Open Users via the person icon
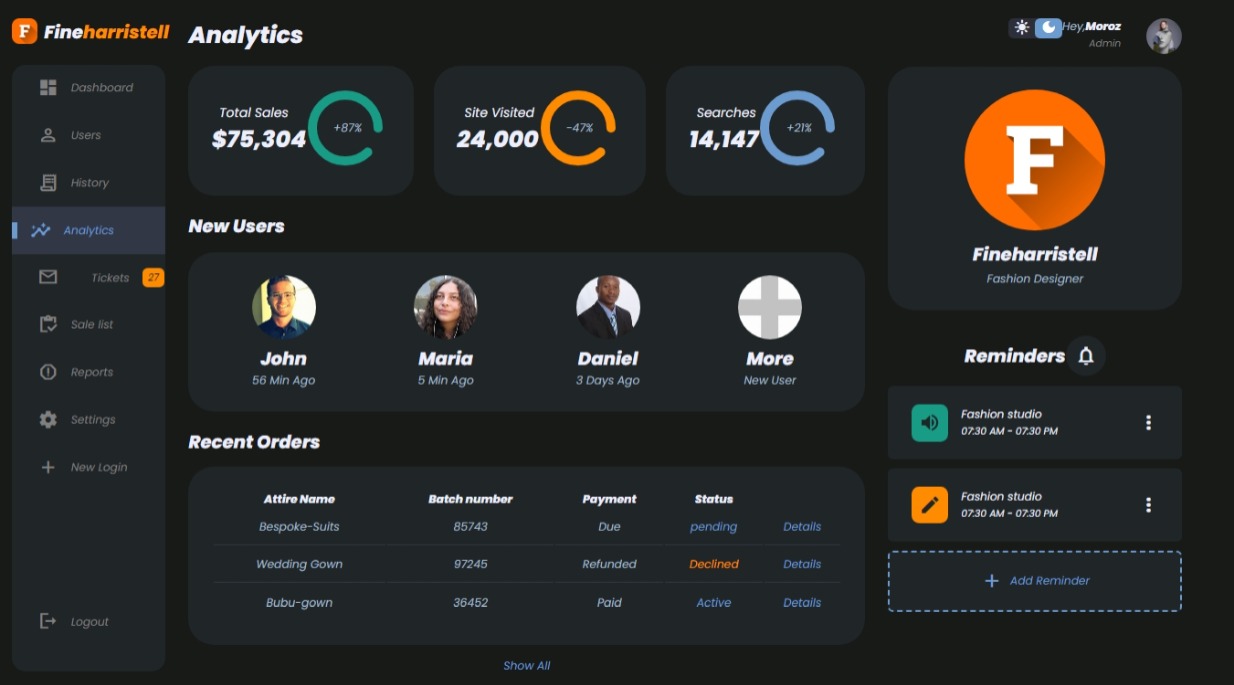 pyautogui.click(x=48, y=135)
